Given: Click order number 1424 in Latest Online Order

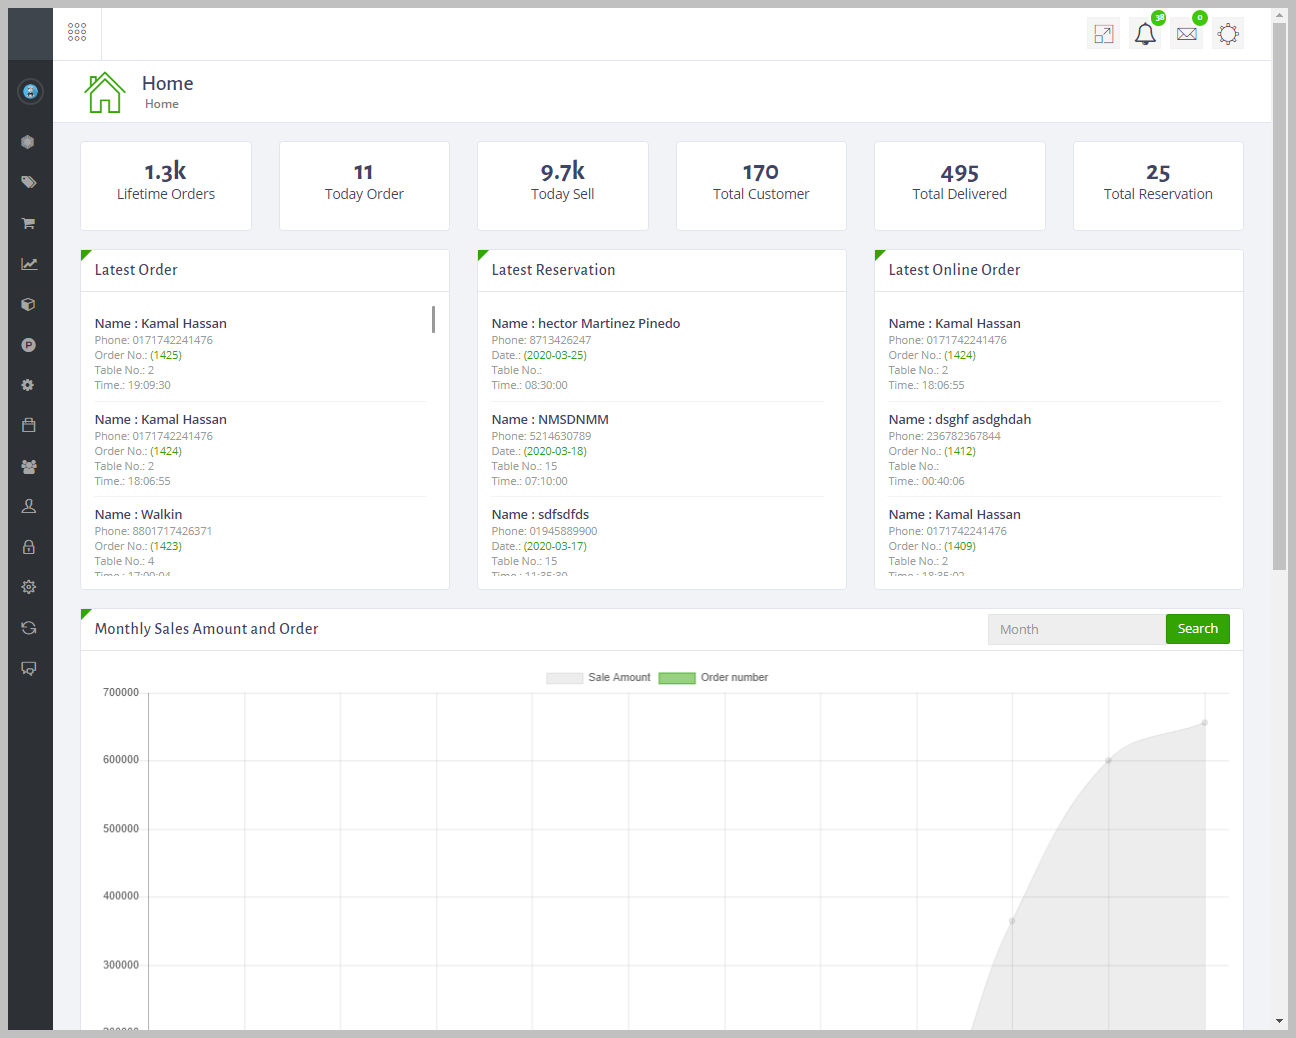Looking at the screenshot, I should pyautogui.click(x=960, y=355).
